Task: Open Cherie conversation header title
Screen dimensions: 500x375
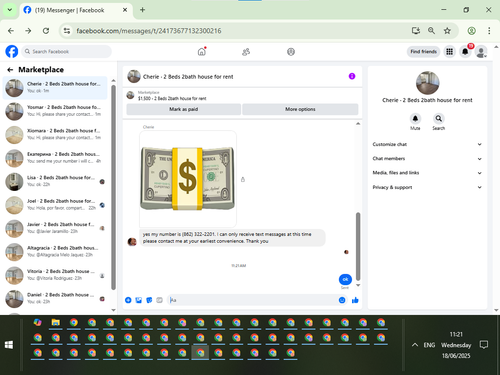Action: (x=188, y=77)
